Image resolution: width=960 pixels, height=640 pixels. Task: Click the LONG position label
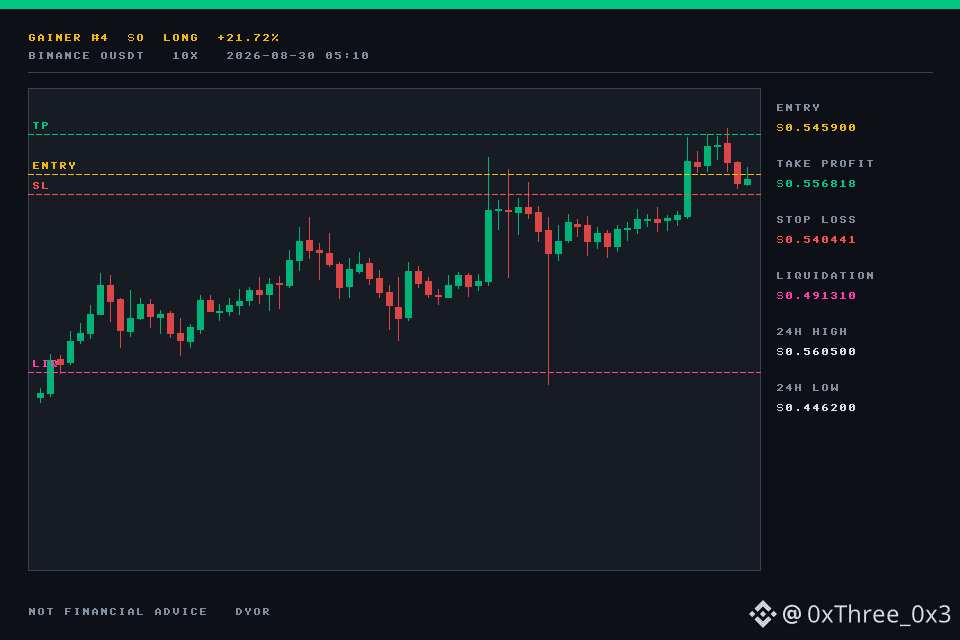tap(181, 38)
